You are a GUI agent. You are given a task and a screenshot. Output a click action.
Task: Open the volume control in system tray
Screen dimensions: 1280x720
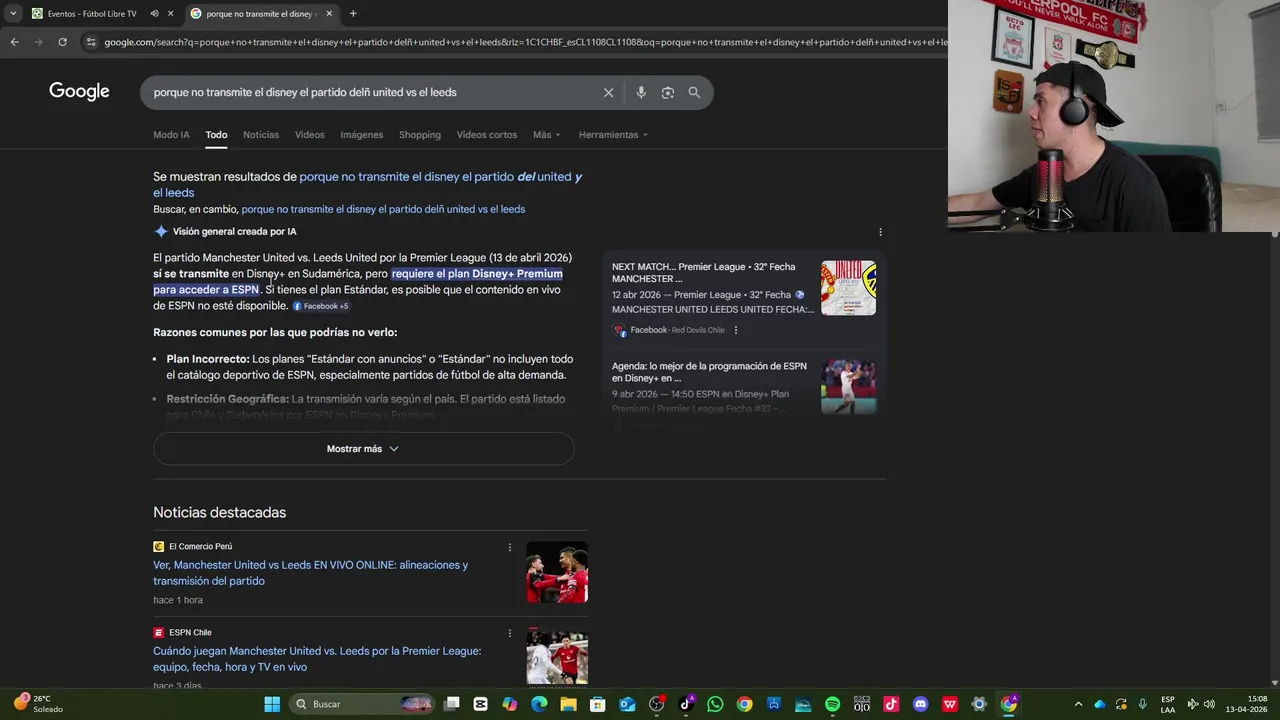1209,704
